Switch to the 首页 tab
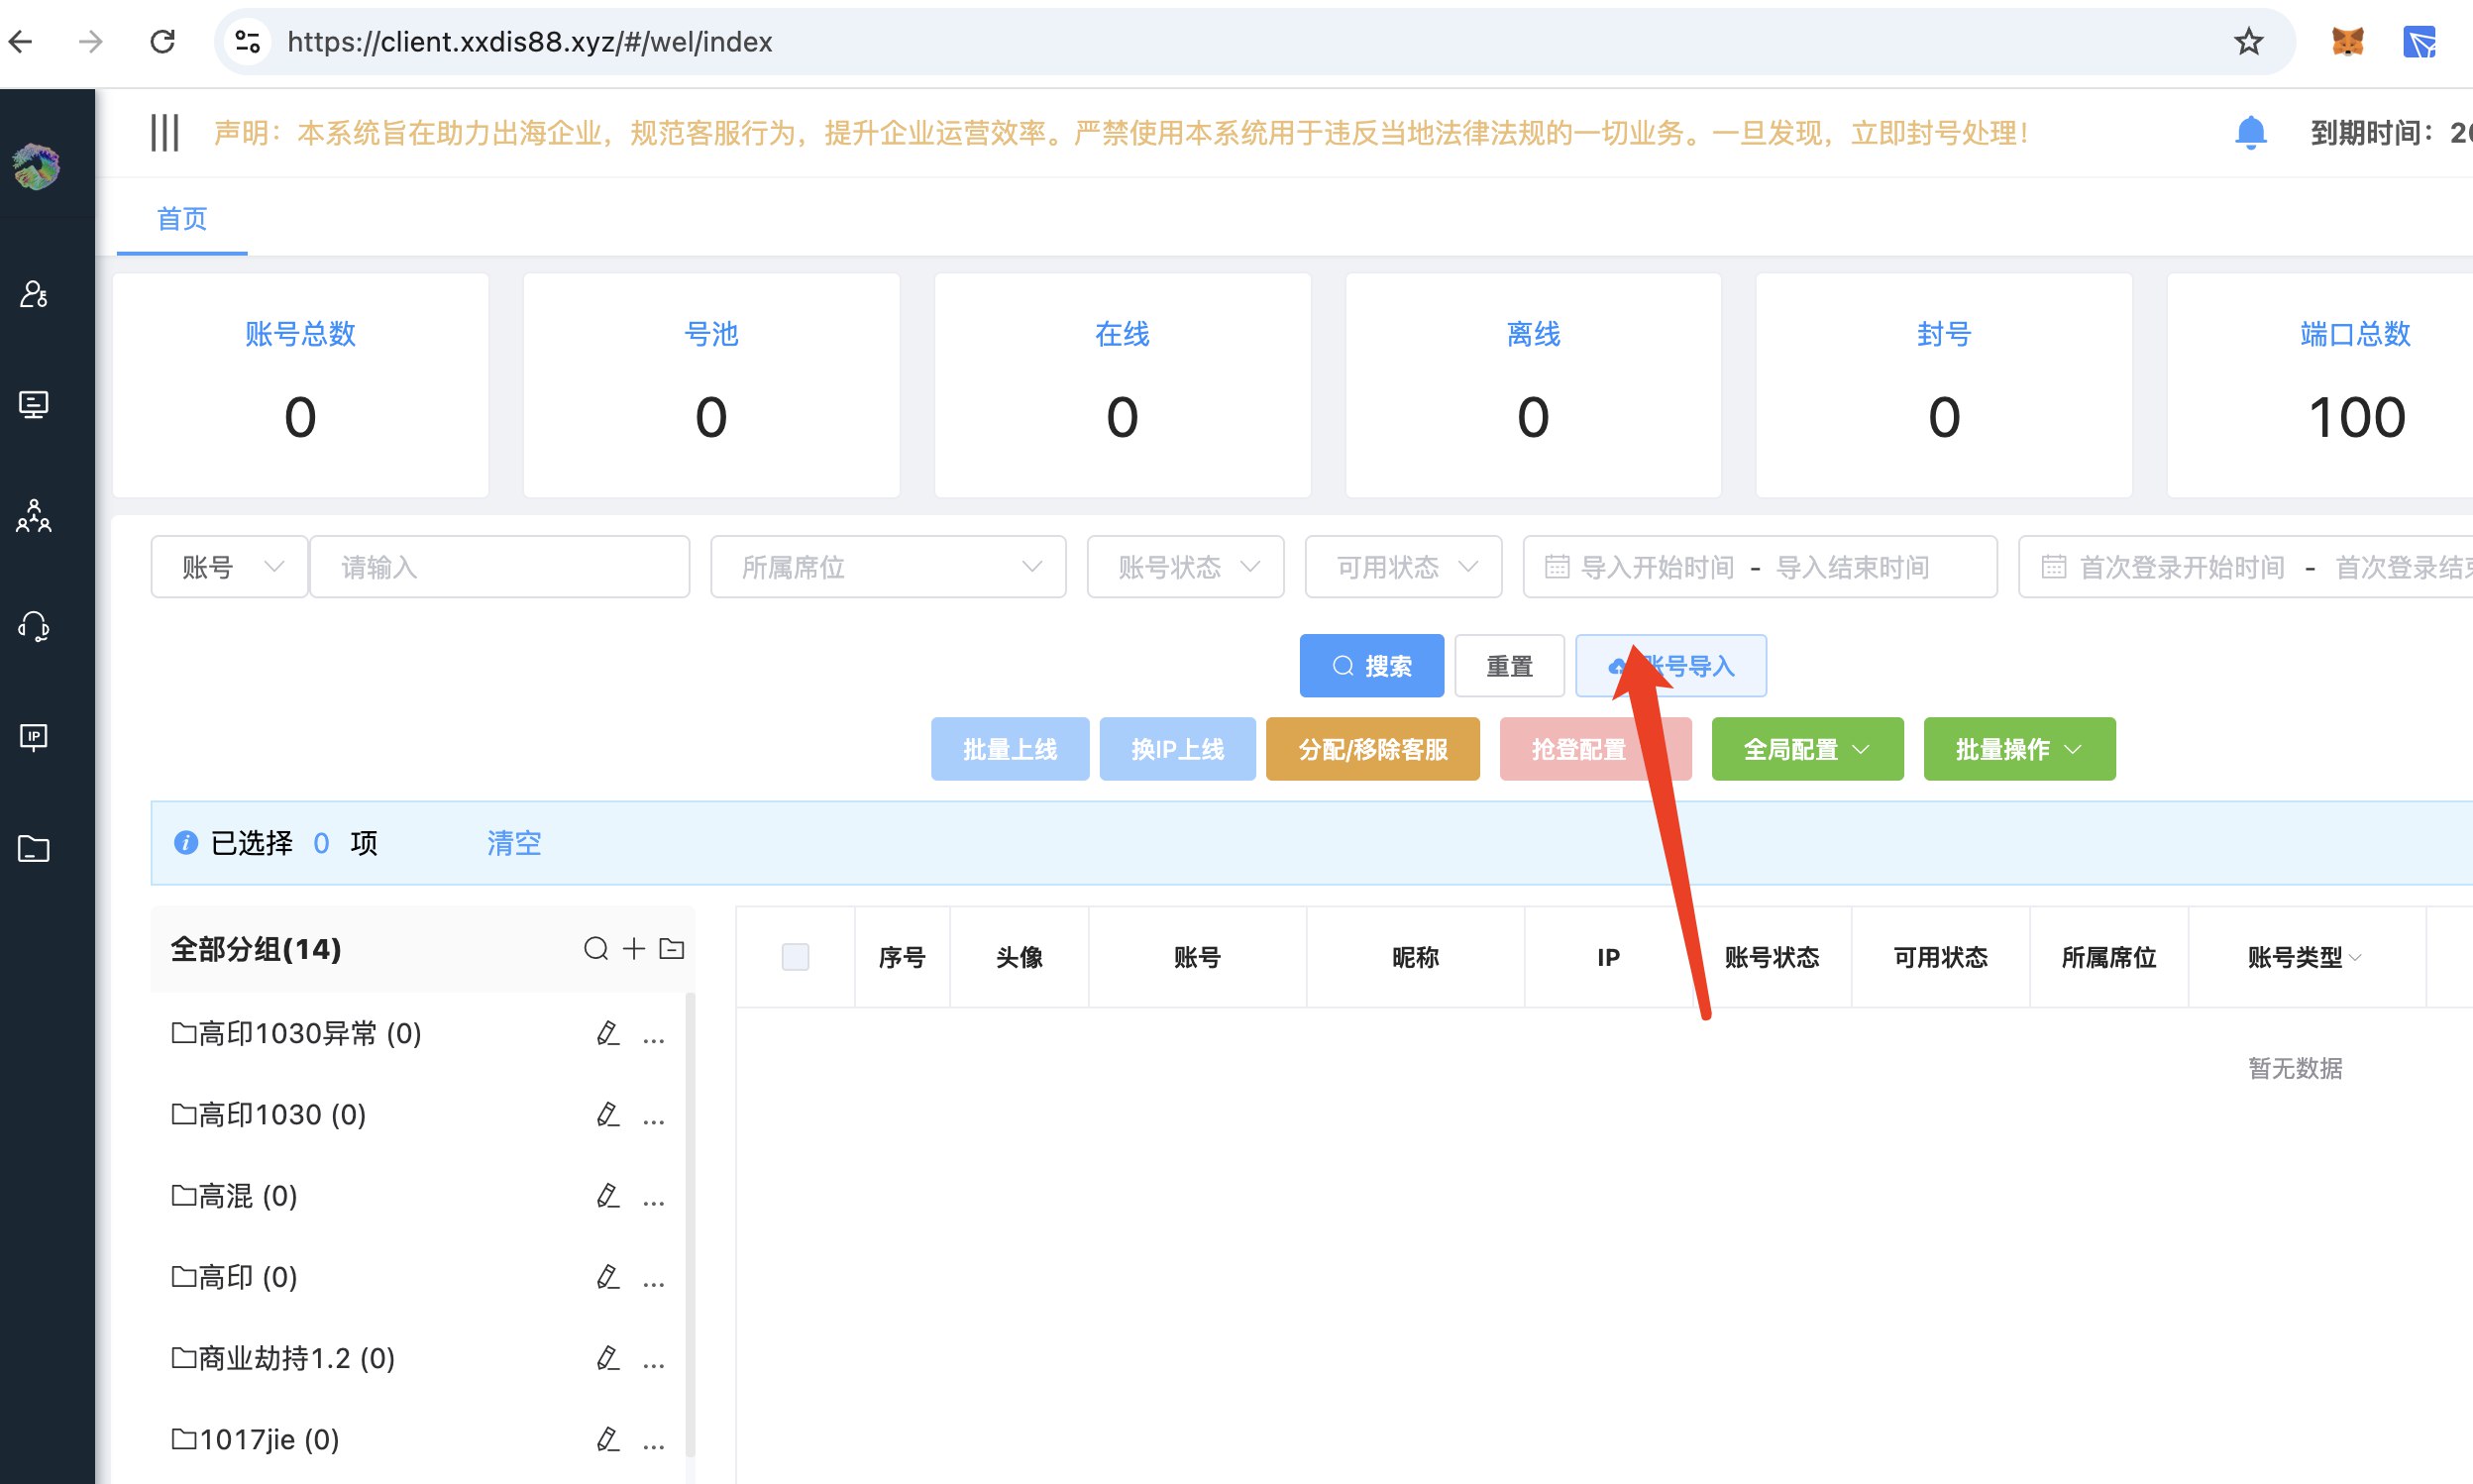This screenshot has height=1484, width=2473. click(182, 219)
